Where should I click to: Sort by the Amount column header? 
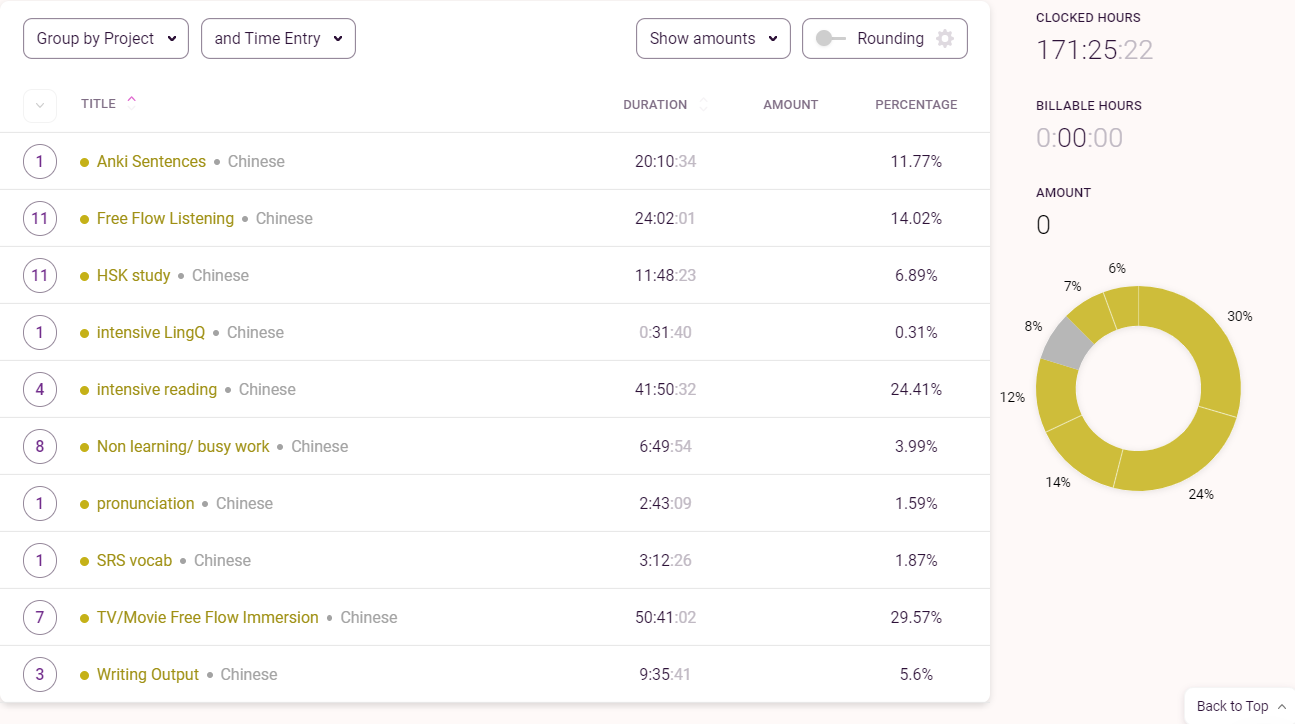click(790, 105)
